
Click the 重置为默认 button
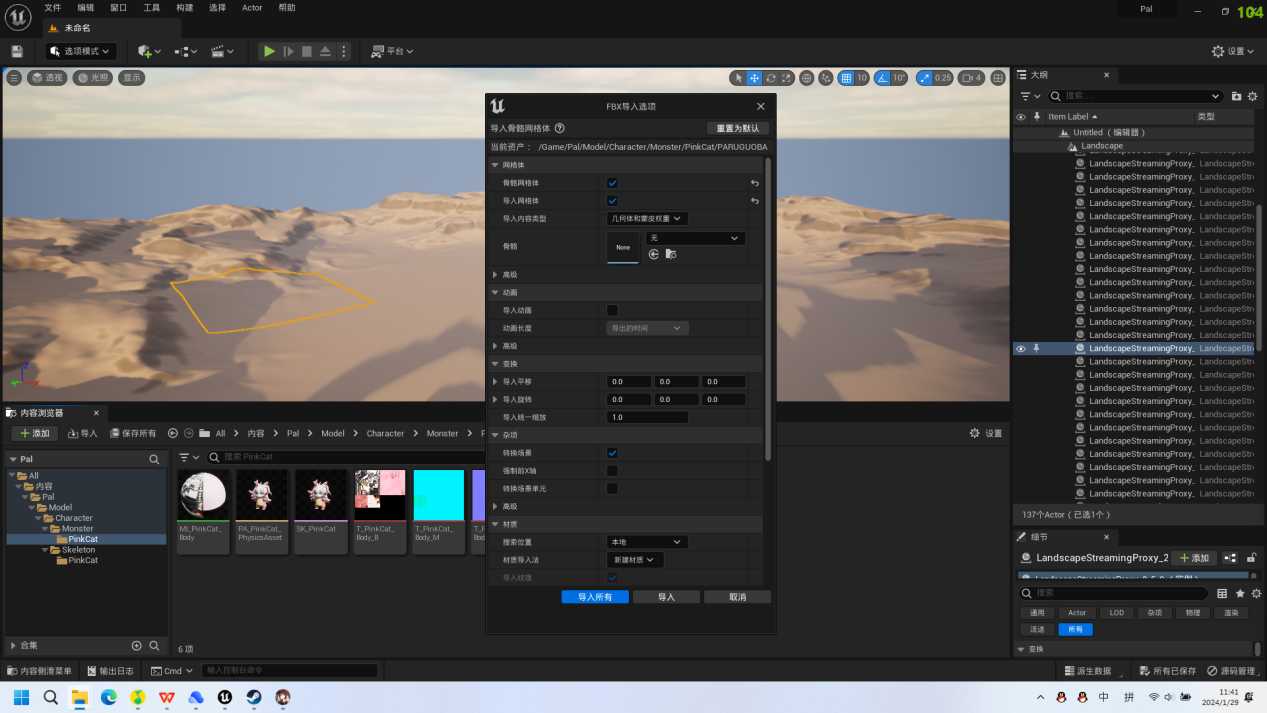click(738, 128)
